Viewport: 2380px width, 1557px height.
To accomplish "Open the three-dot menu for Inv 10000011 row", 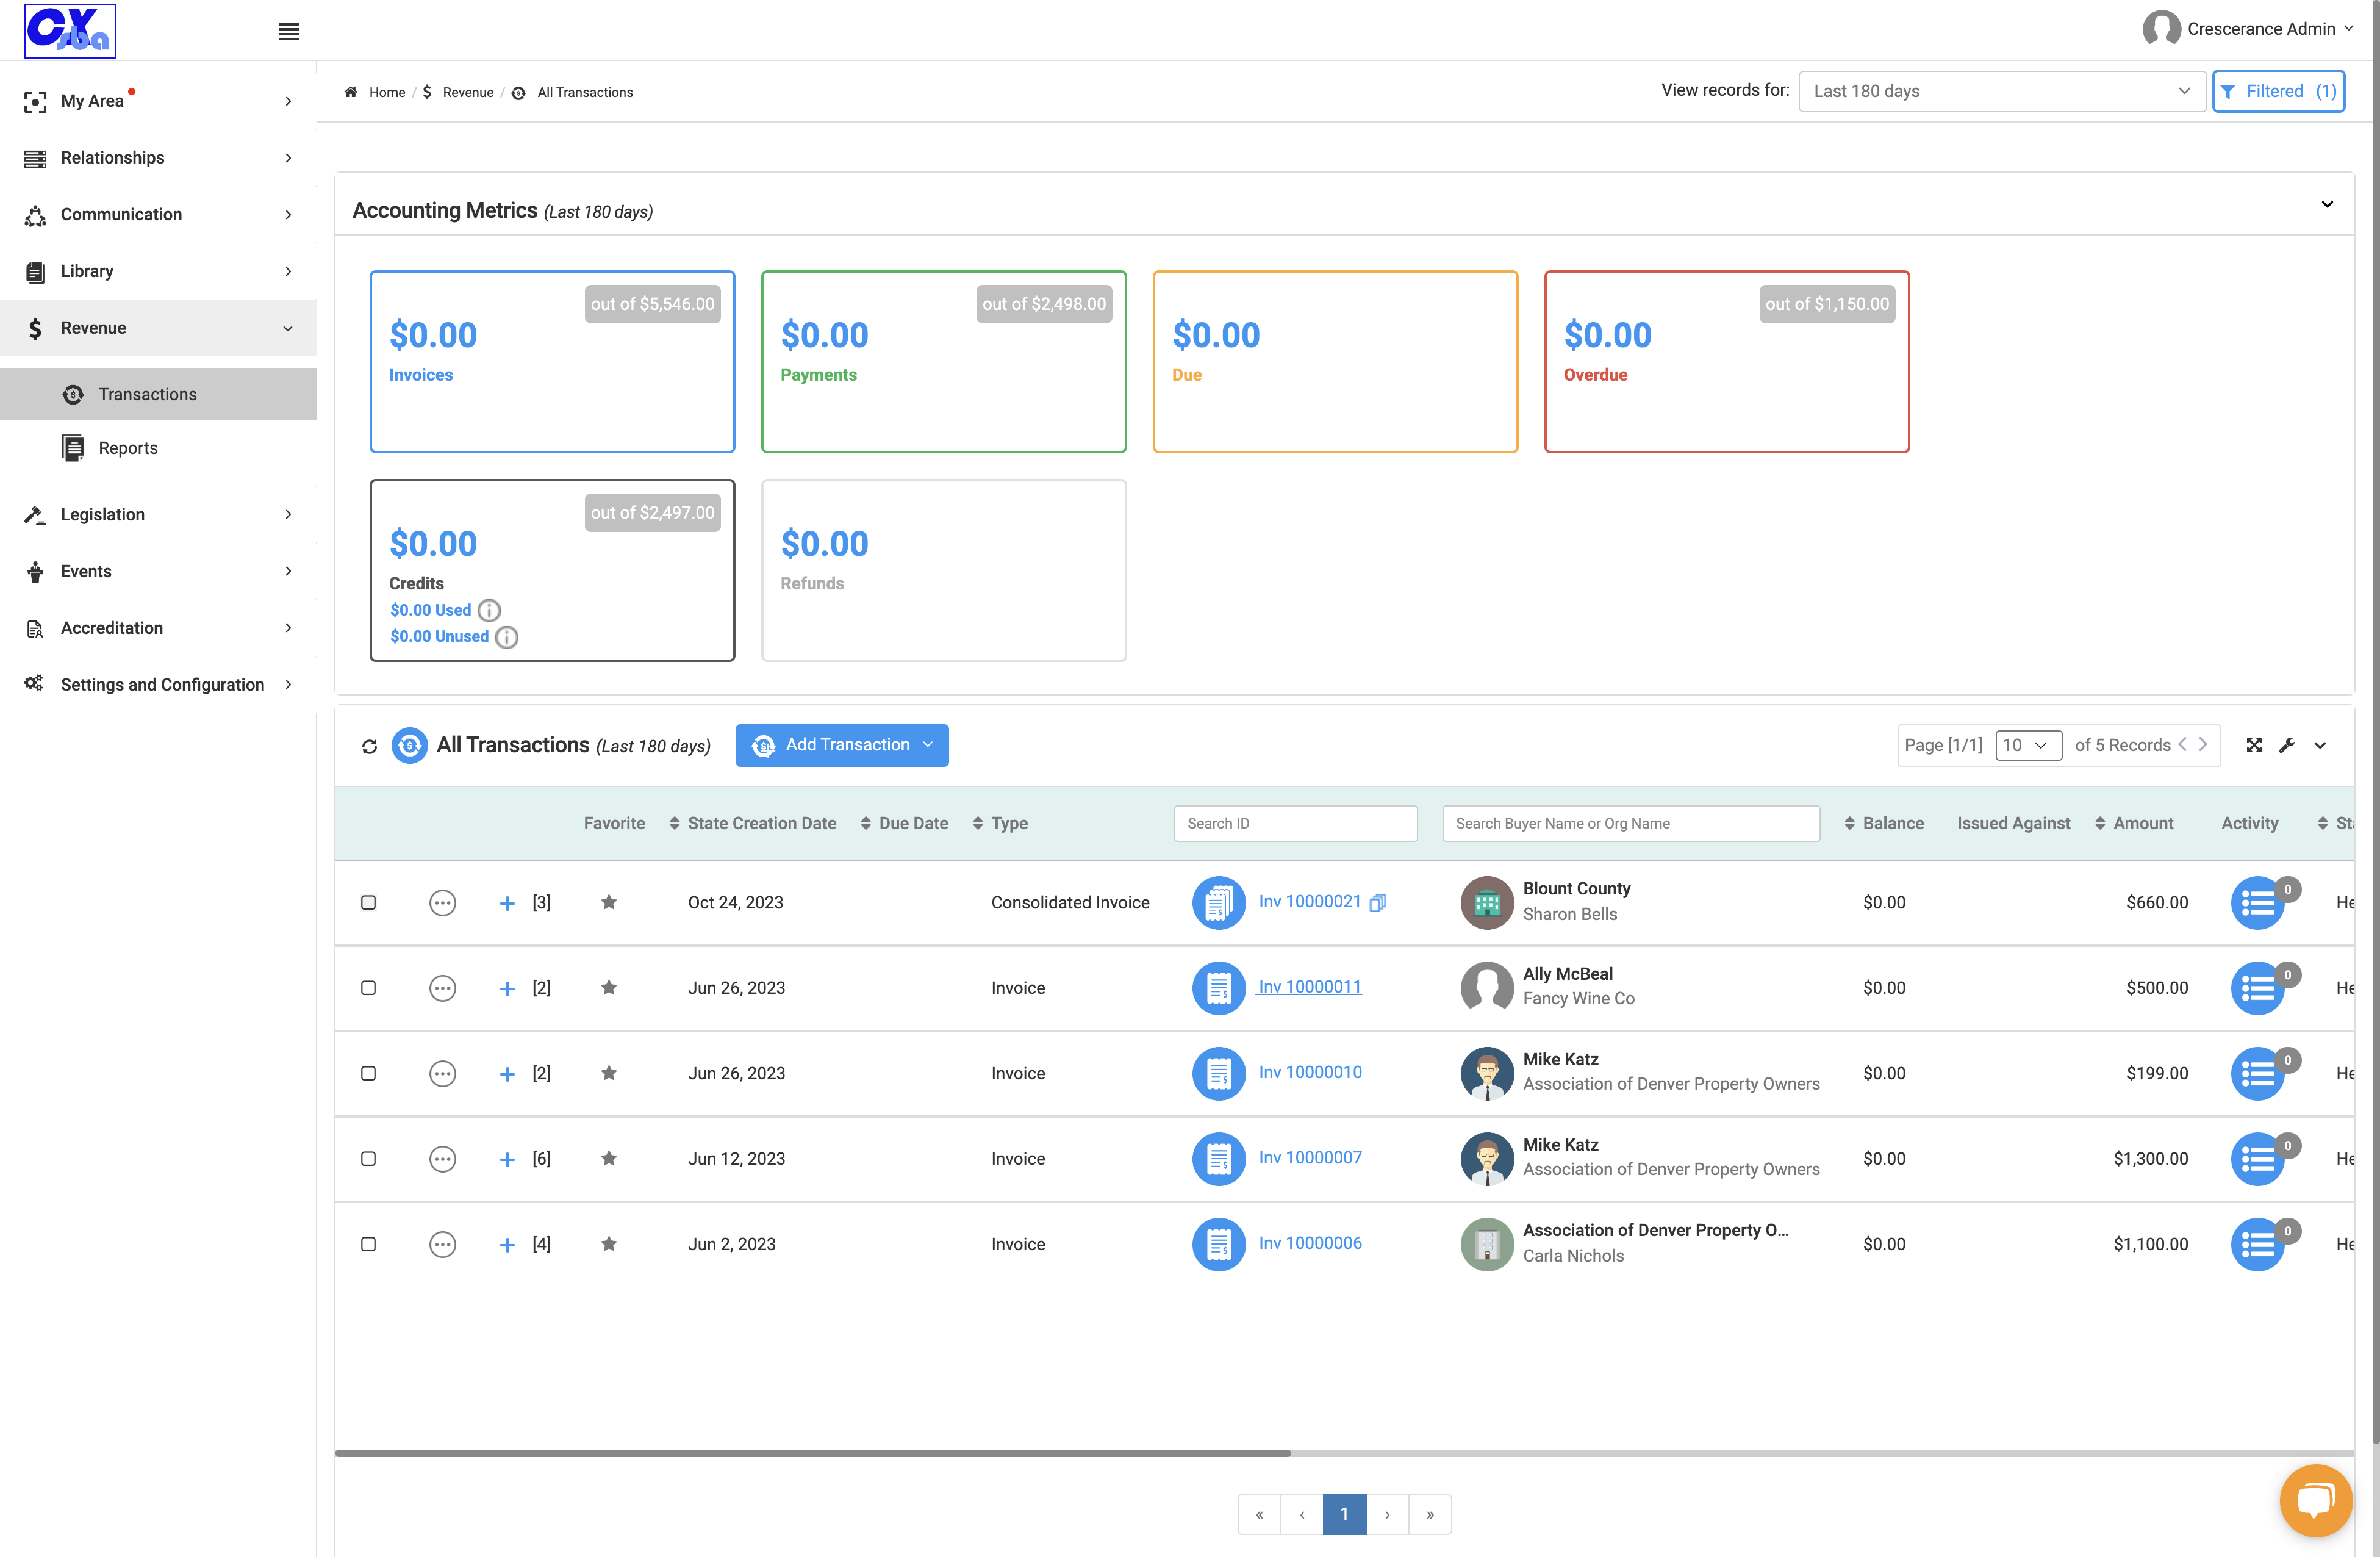I will click(442, 988).
